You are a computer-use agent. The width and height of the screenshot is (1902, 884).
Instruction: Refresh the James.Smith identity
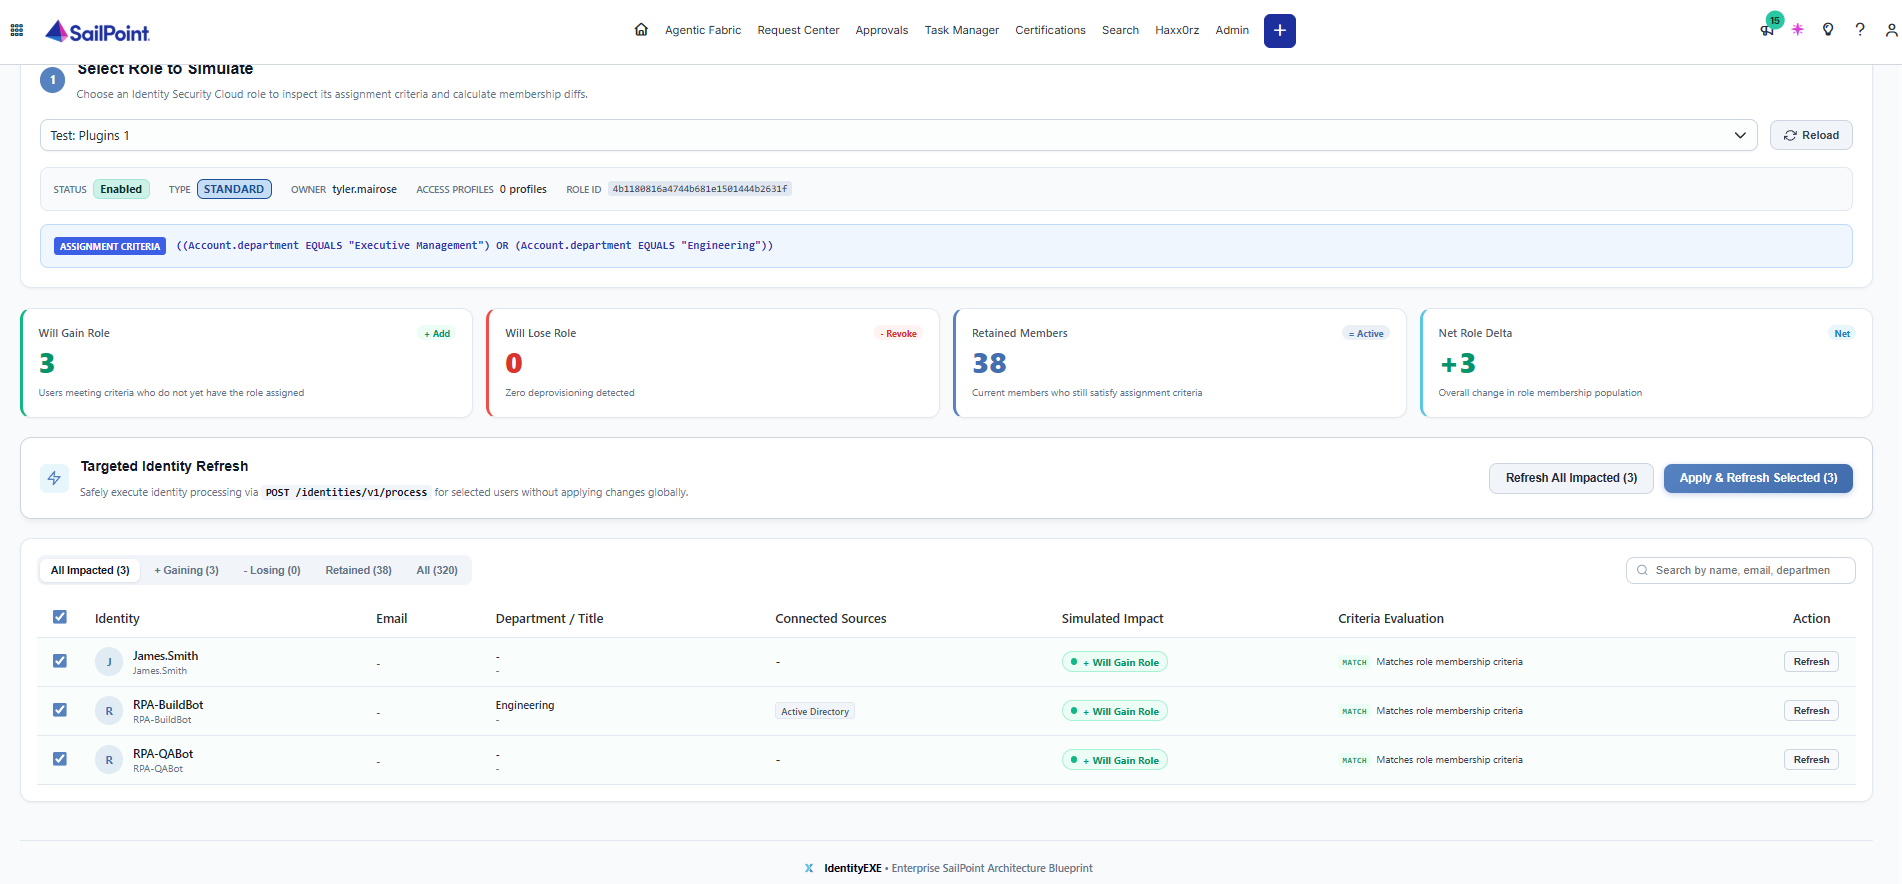pyautogui.click(x=1811, y=662)
